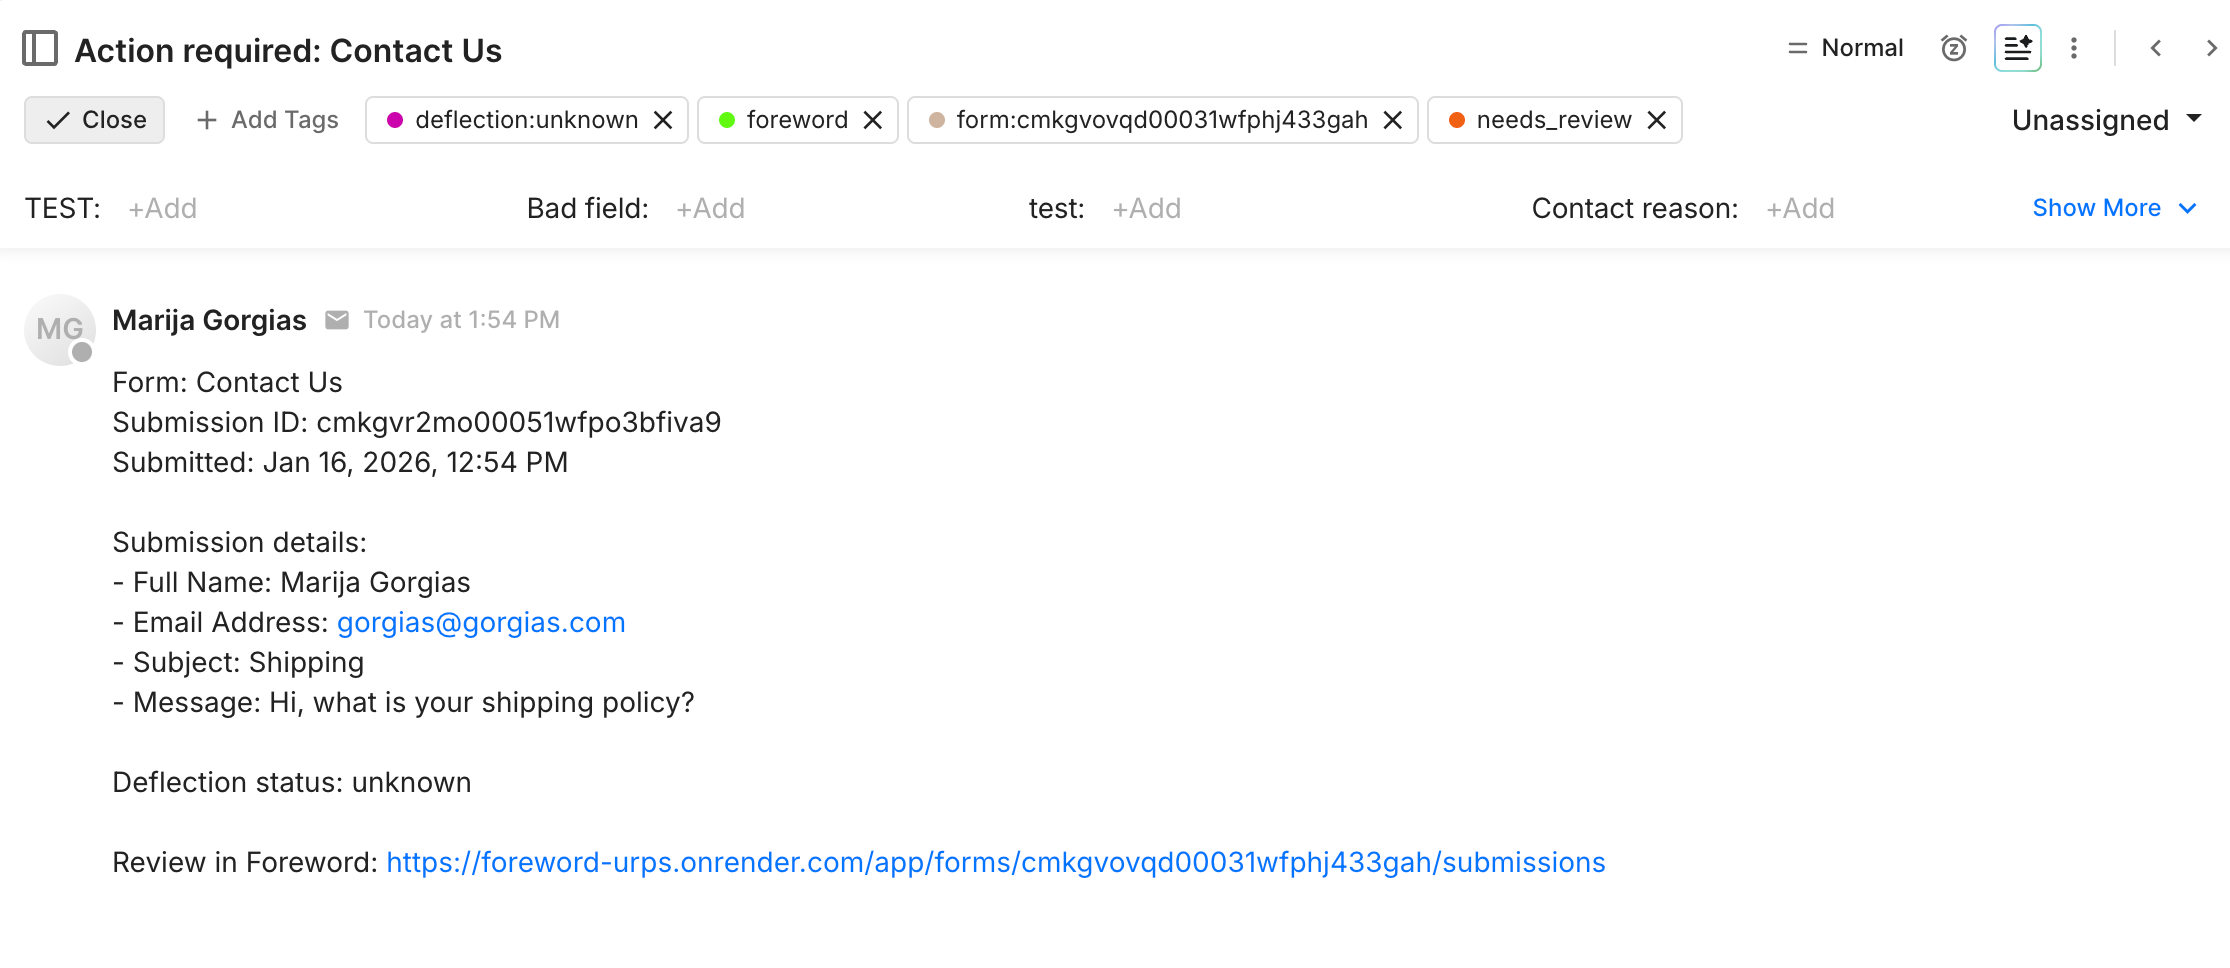Open the gorgias@gorgias.com email link
The height and width of the screenshot is (968, 2230).
point(481,622)
